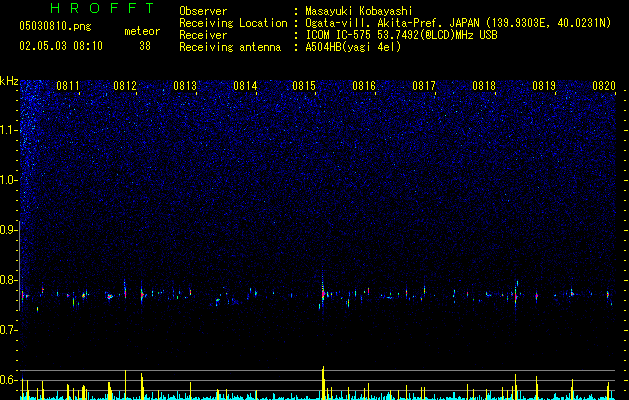Click the timestamp 02.05.03 08:10

pos(61,46)
